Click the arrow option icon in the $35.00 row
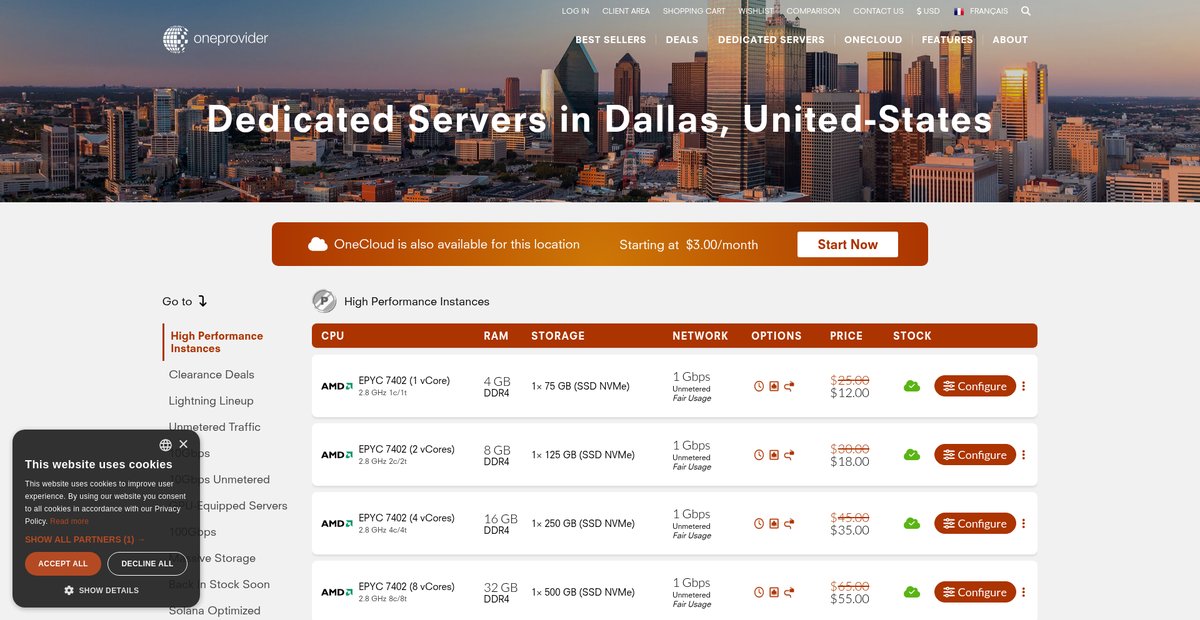Image resolution: width=1200 pixels, height=620 pixels. (x=789, y=523)
